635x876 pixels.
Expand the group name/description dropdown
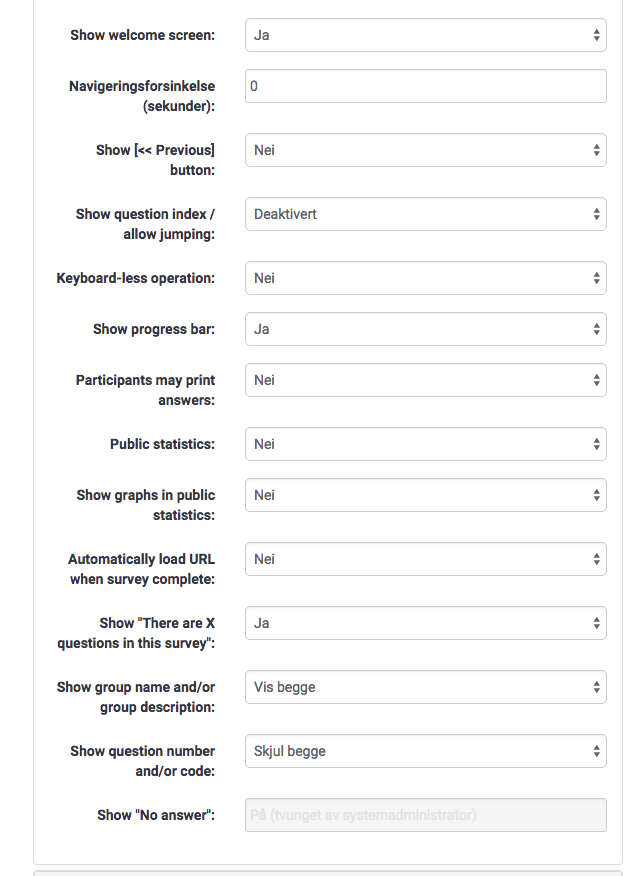tap(425, 687)
